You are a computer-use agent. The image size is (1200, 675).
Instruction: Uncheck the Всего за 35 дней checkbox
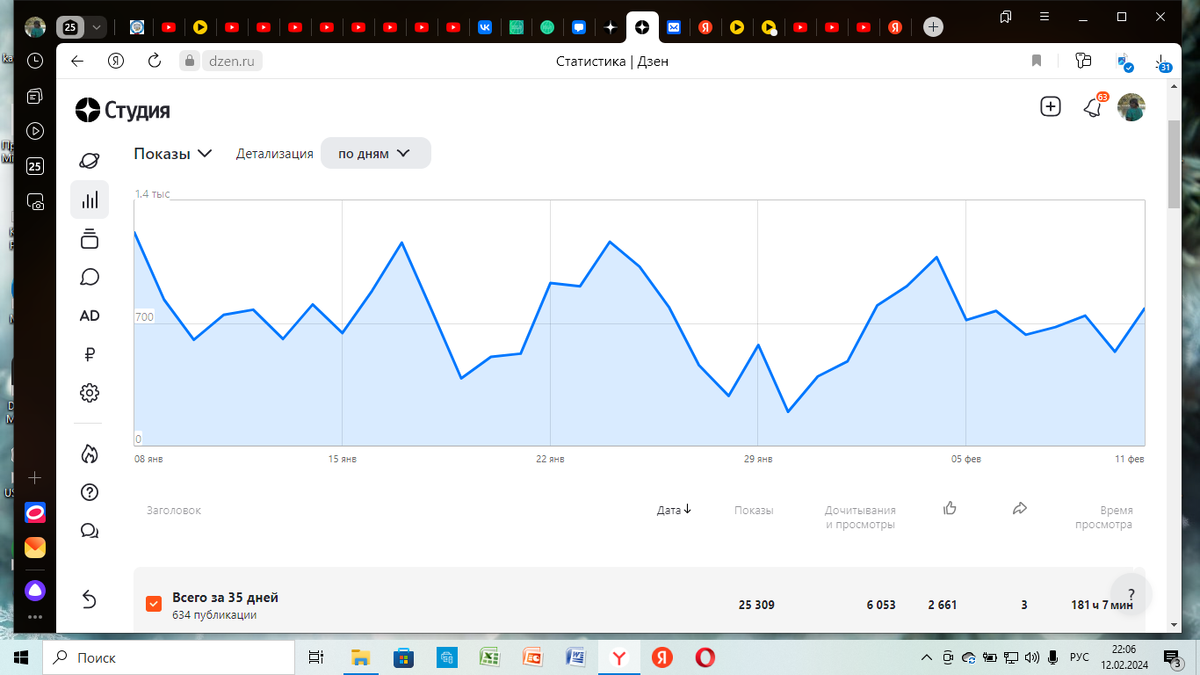[153, 604]
